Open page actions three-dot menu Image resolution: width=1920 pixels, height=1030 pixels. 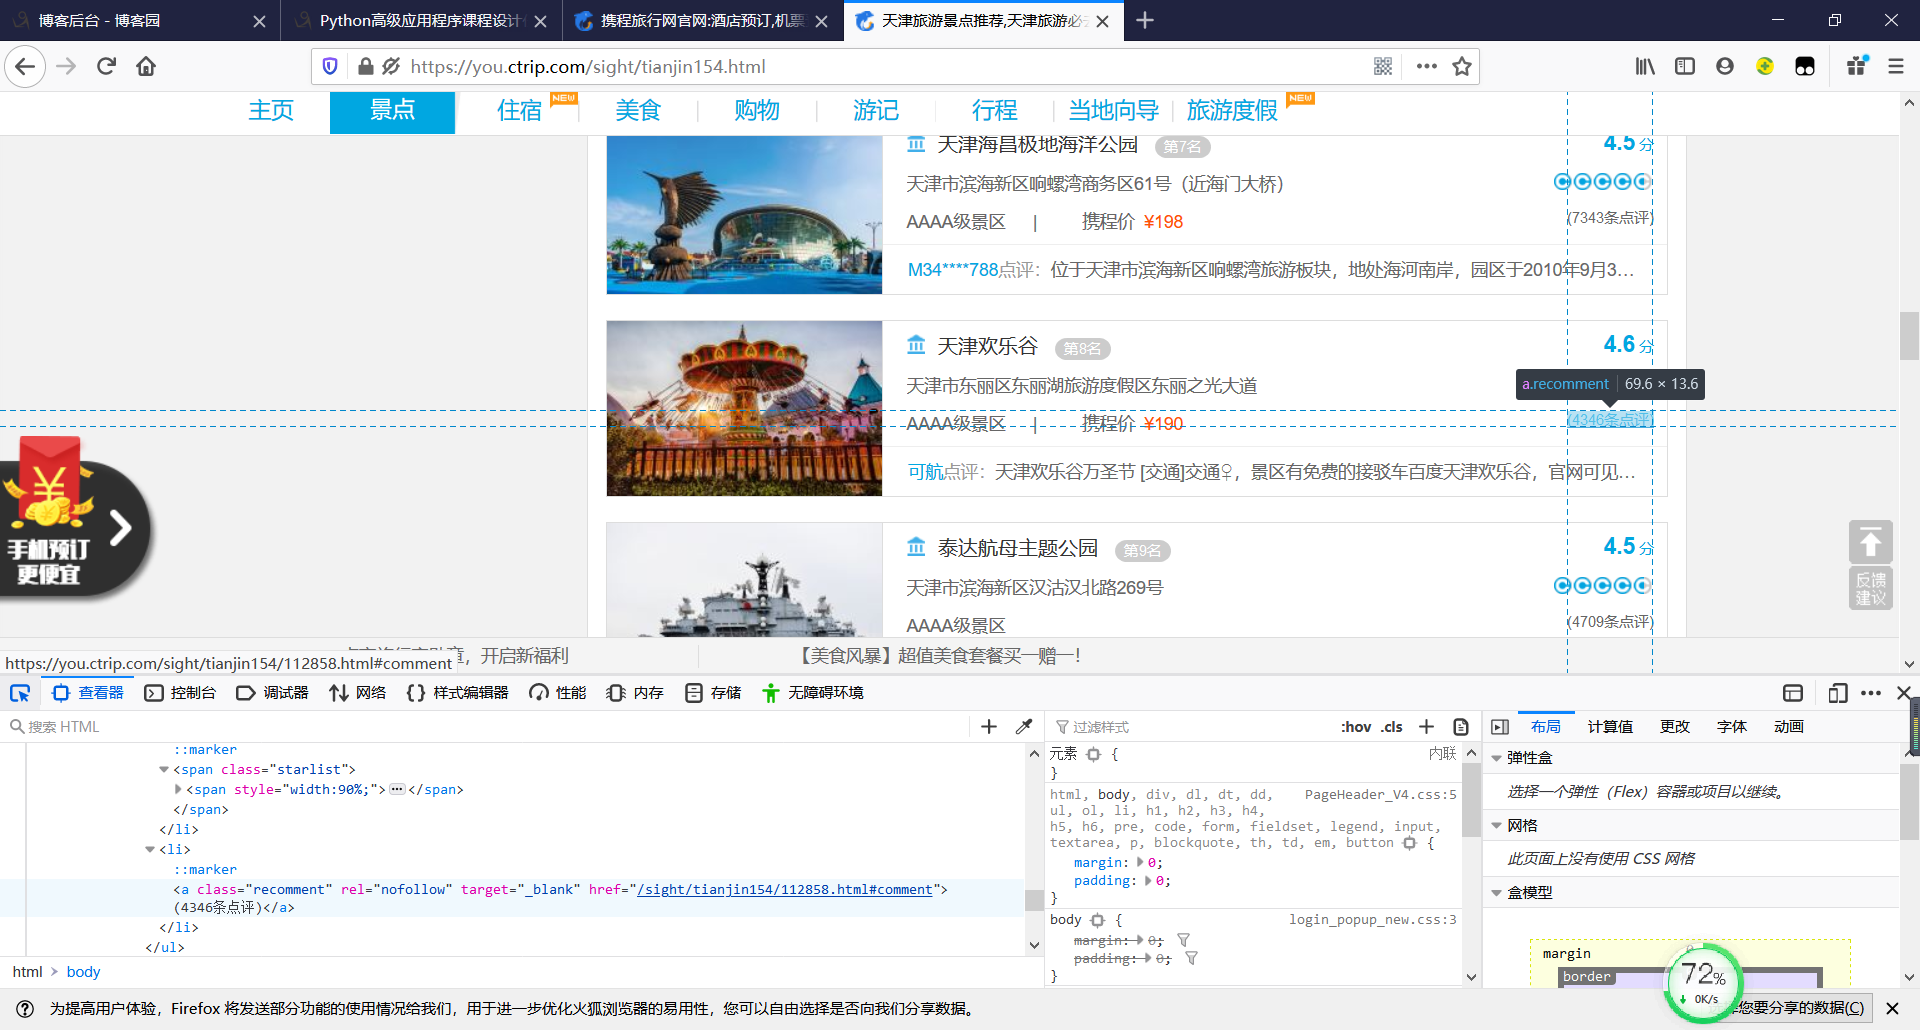(x=1427, y=67)
